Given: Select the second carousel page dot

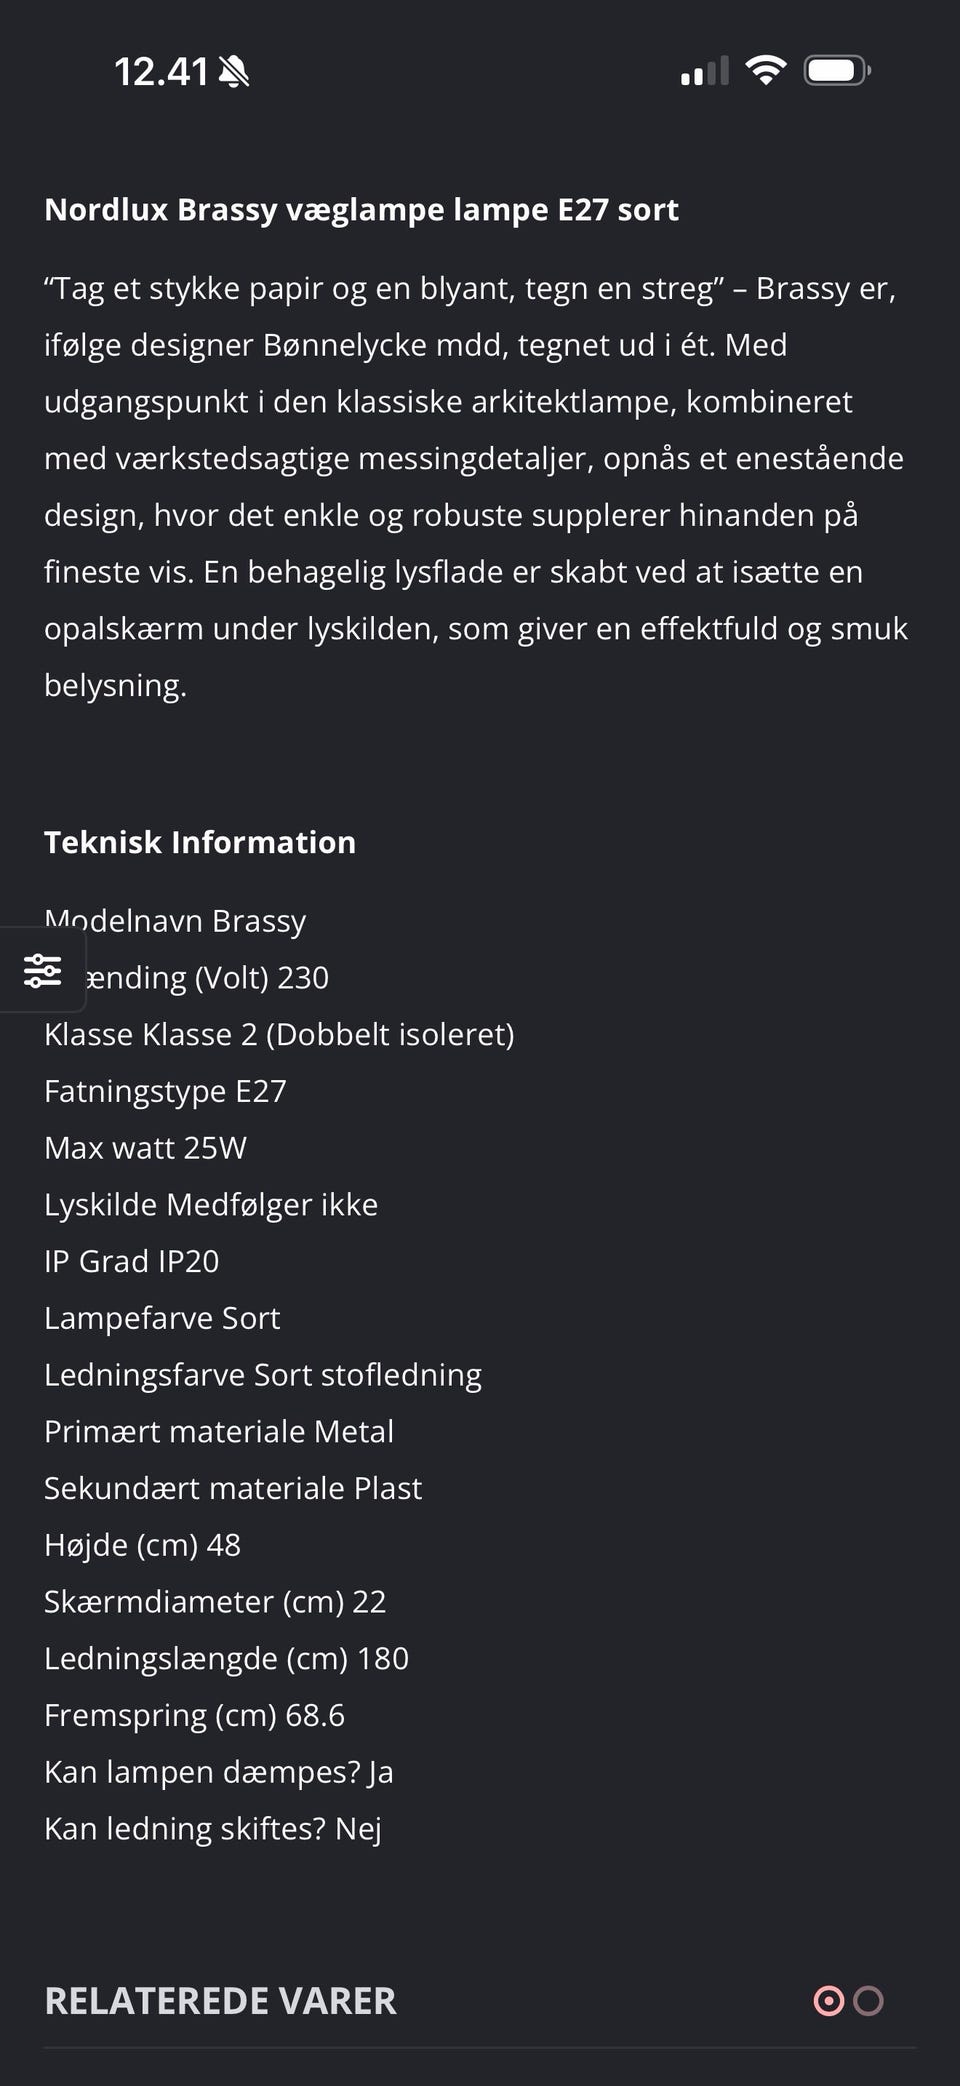Looking at the screenshot, I should [x=868, y=2001].
